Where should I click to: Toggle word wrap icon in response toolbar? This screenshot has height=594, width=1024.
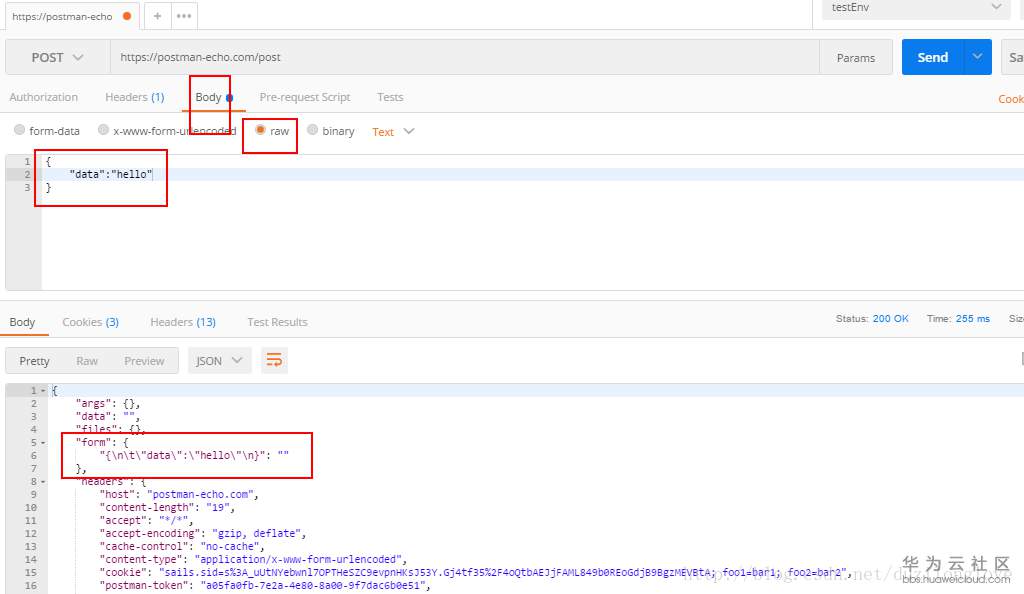click(x=274, y=360)
